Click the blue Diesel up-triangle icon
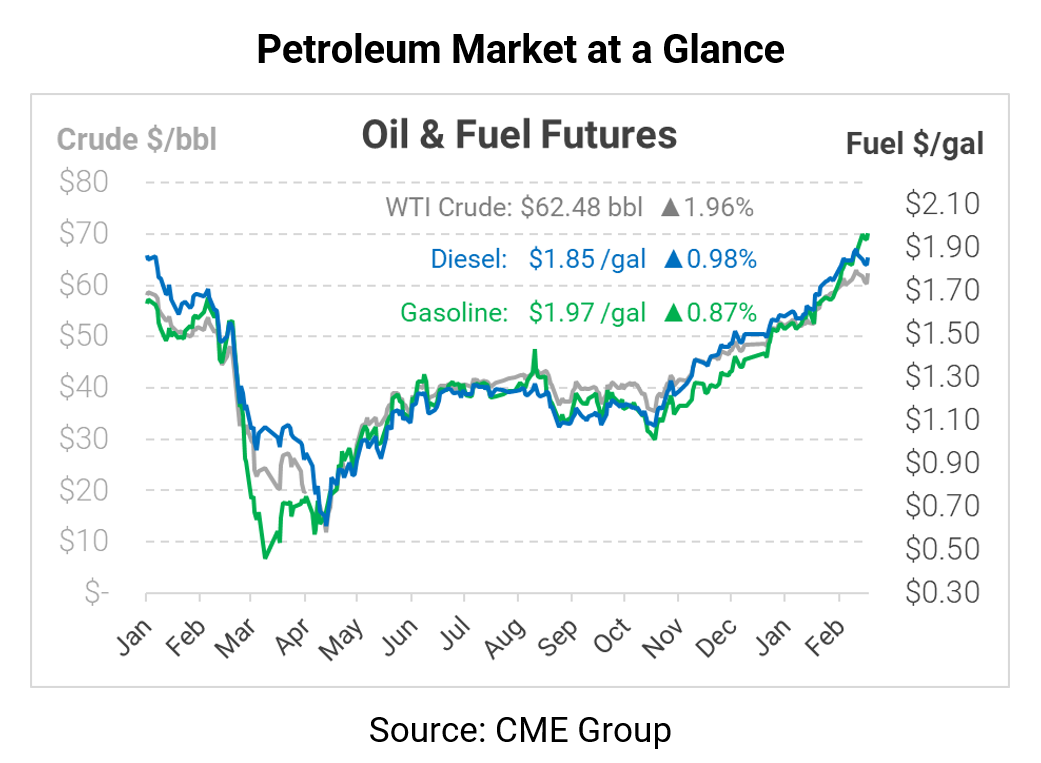Viewport: 1041px width, 763px height. (671, 260)
